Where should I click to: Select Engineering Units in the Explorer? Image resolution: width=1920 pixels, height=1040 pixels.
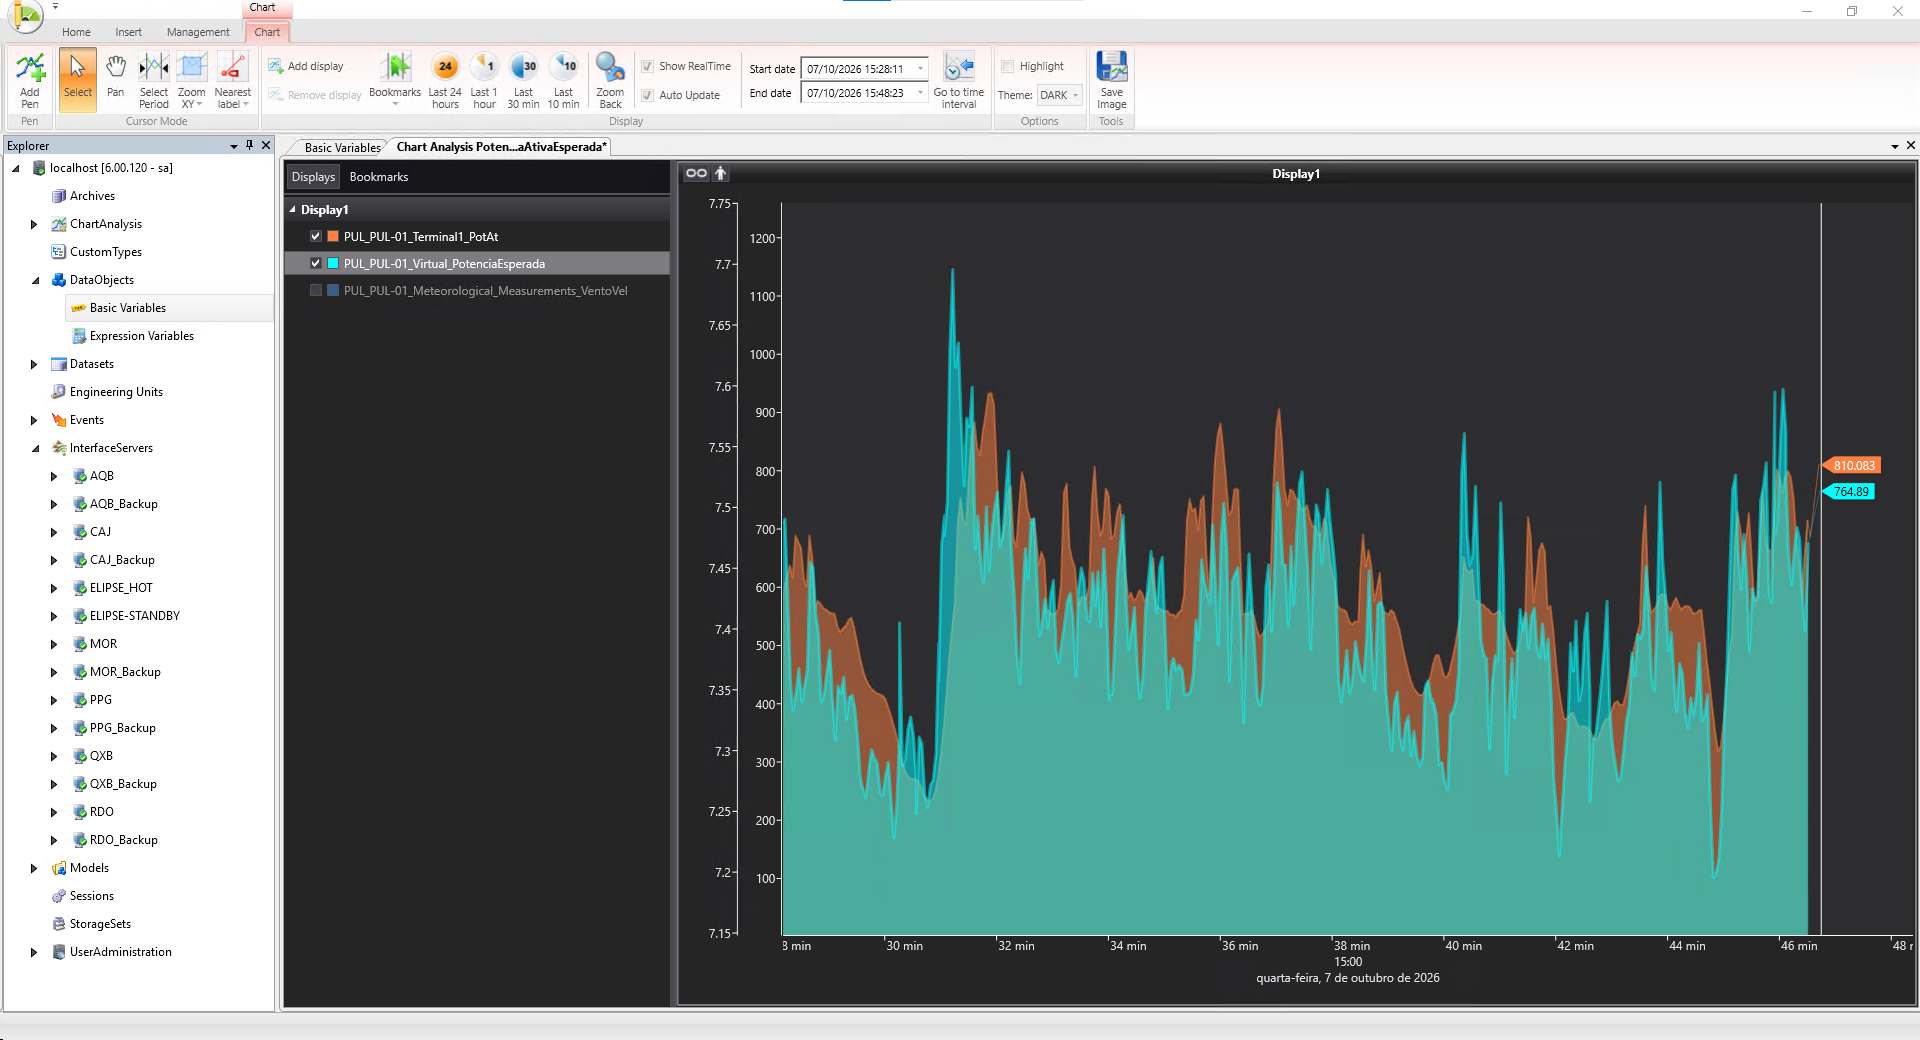point(116,392)
